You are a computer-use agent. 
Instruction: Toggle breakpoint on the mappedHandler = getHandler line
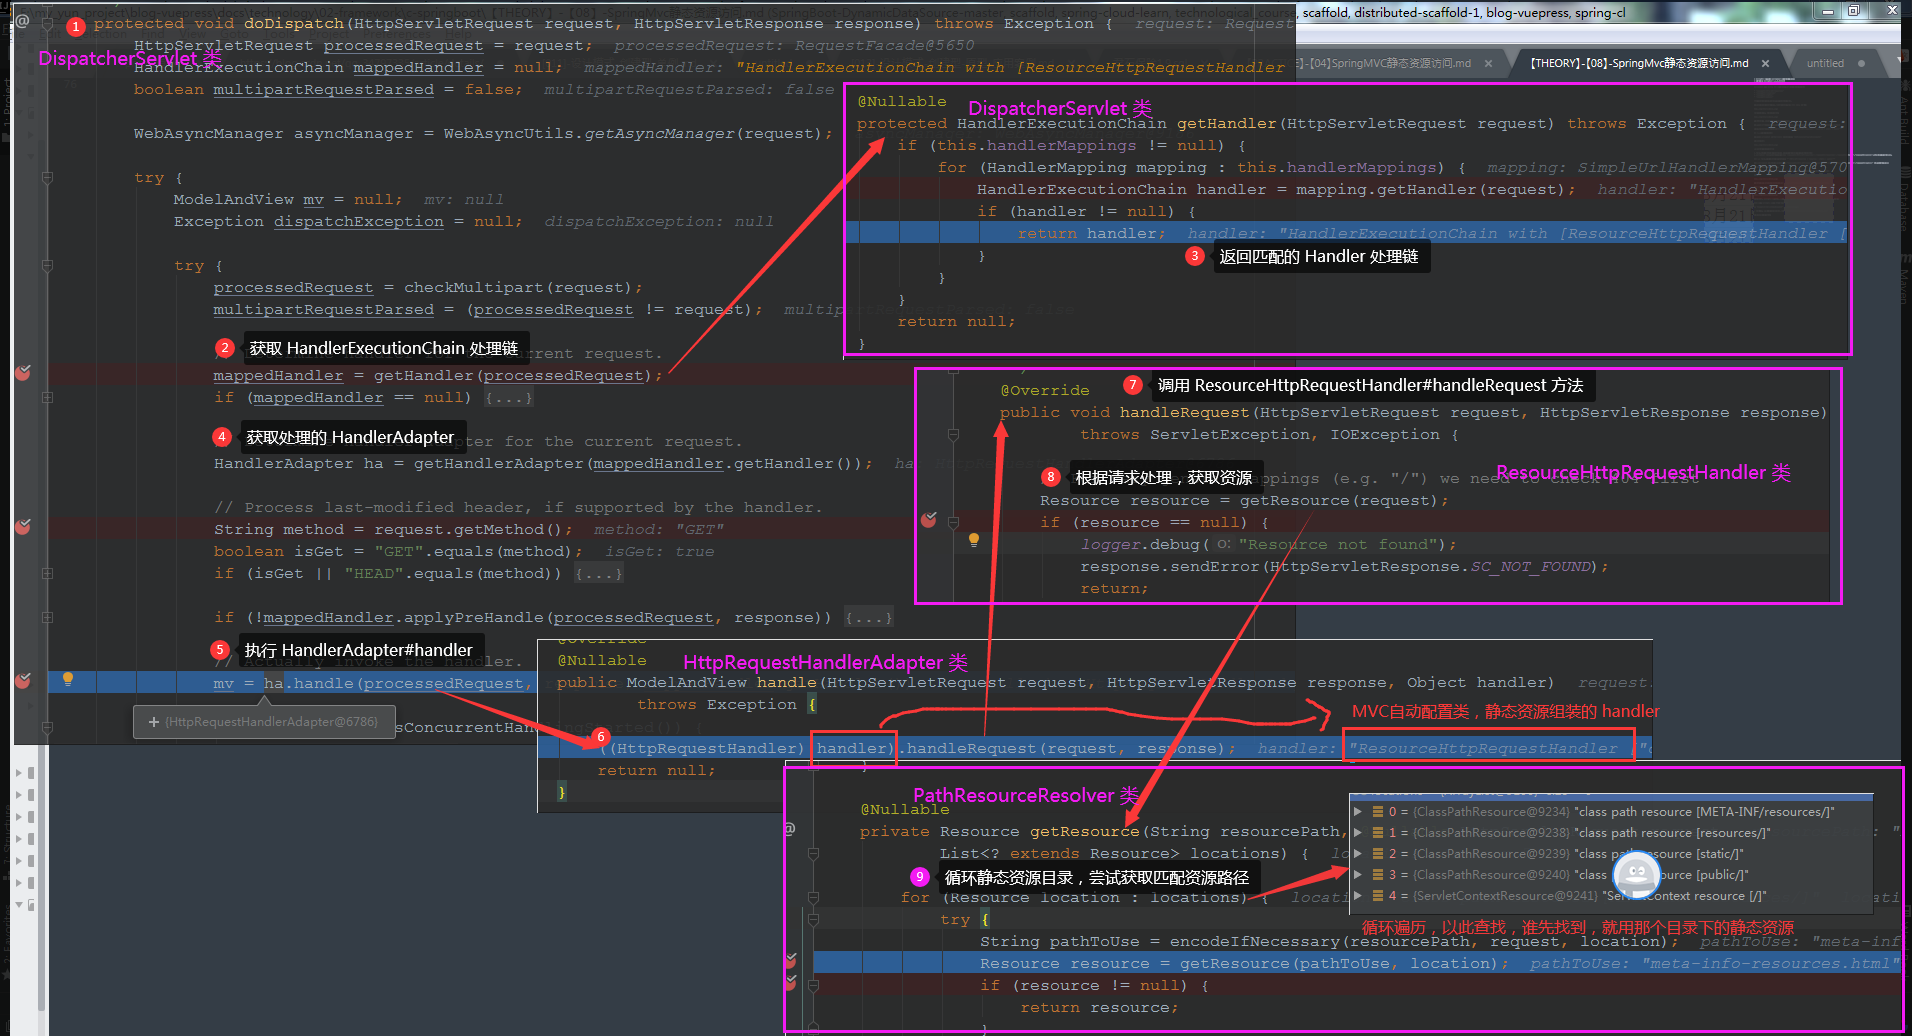23,373
